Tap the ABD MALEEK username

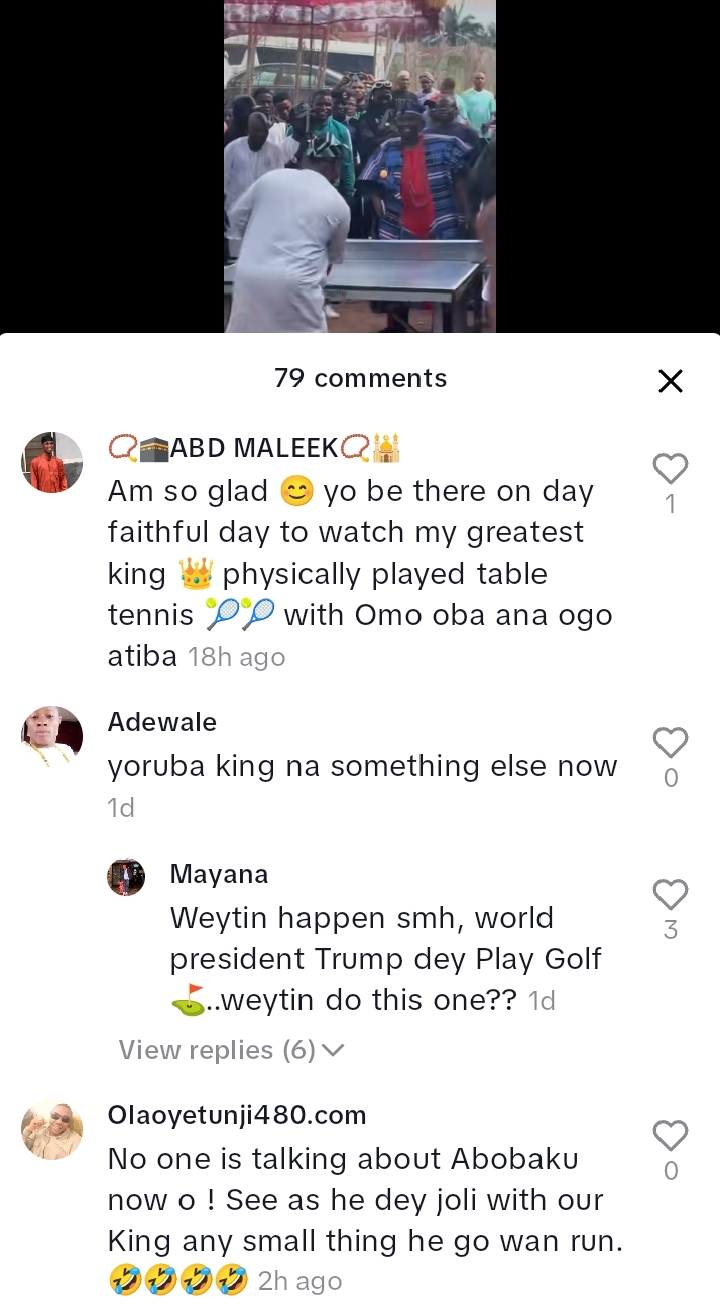(x=254, y=448)
